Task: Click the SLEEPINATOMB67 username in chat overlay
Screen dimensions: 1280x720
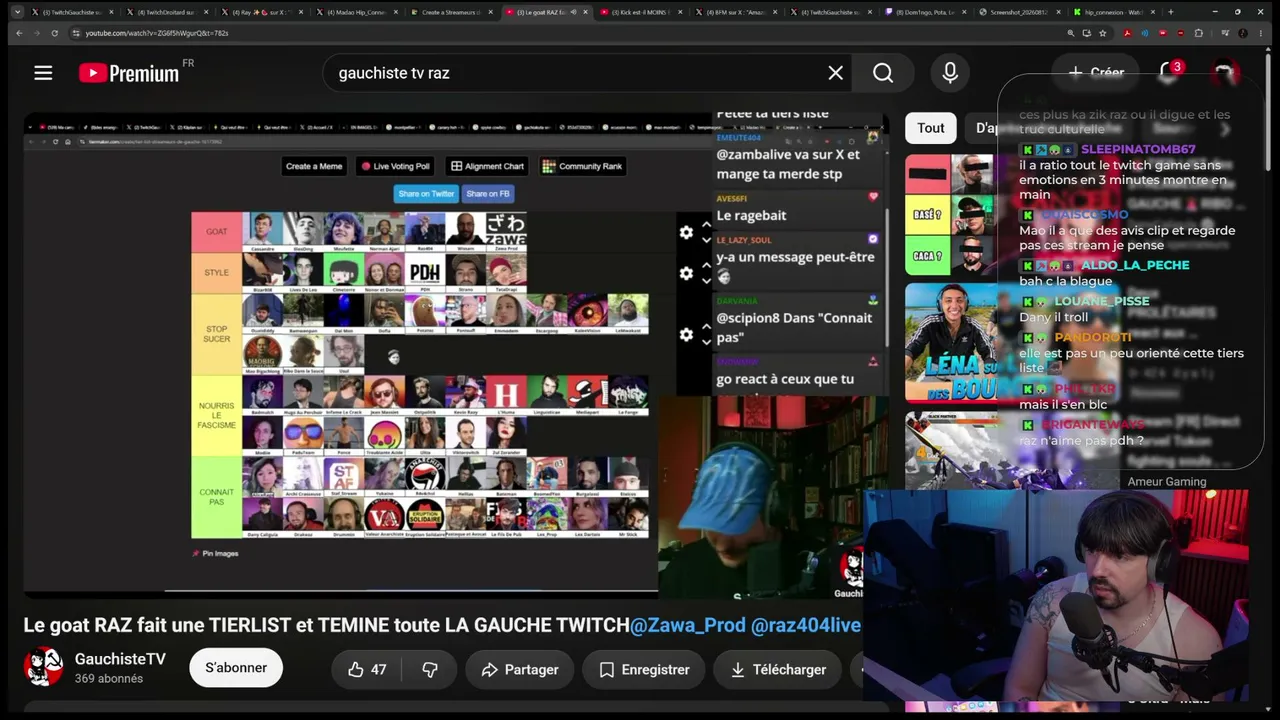Action: 1138,149
